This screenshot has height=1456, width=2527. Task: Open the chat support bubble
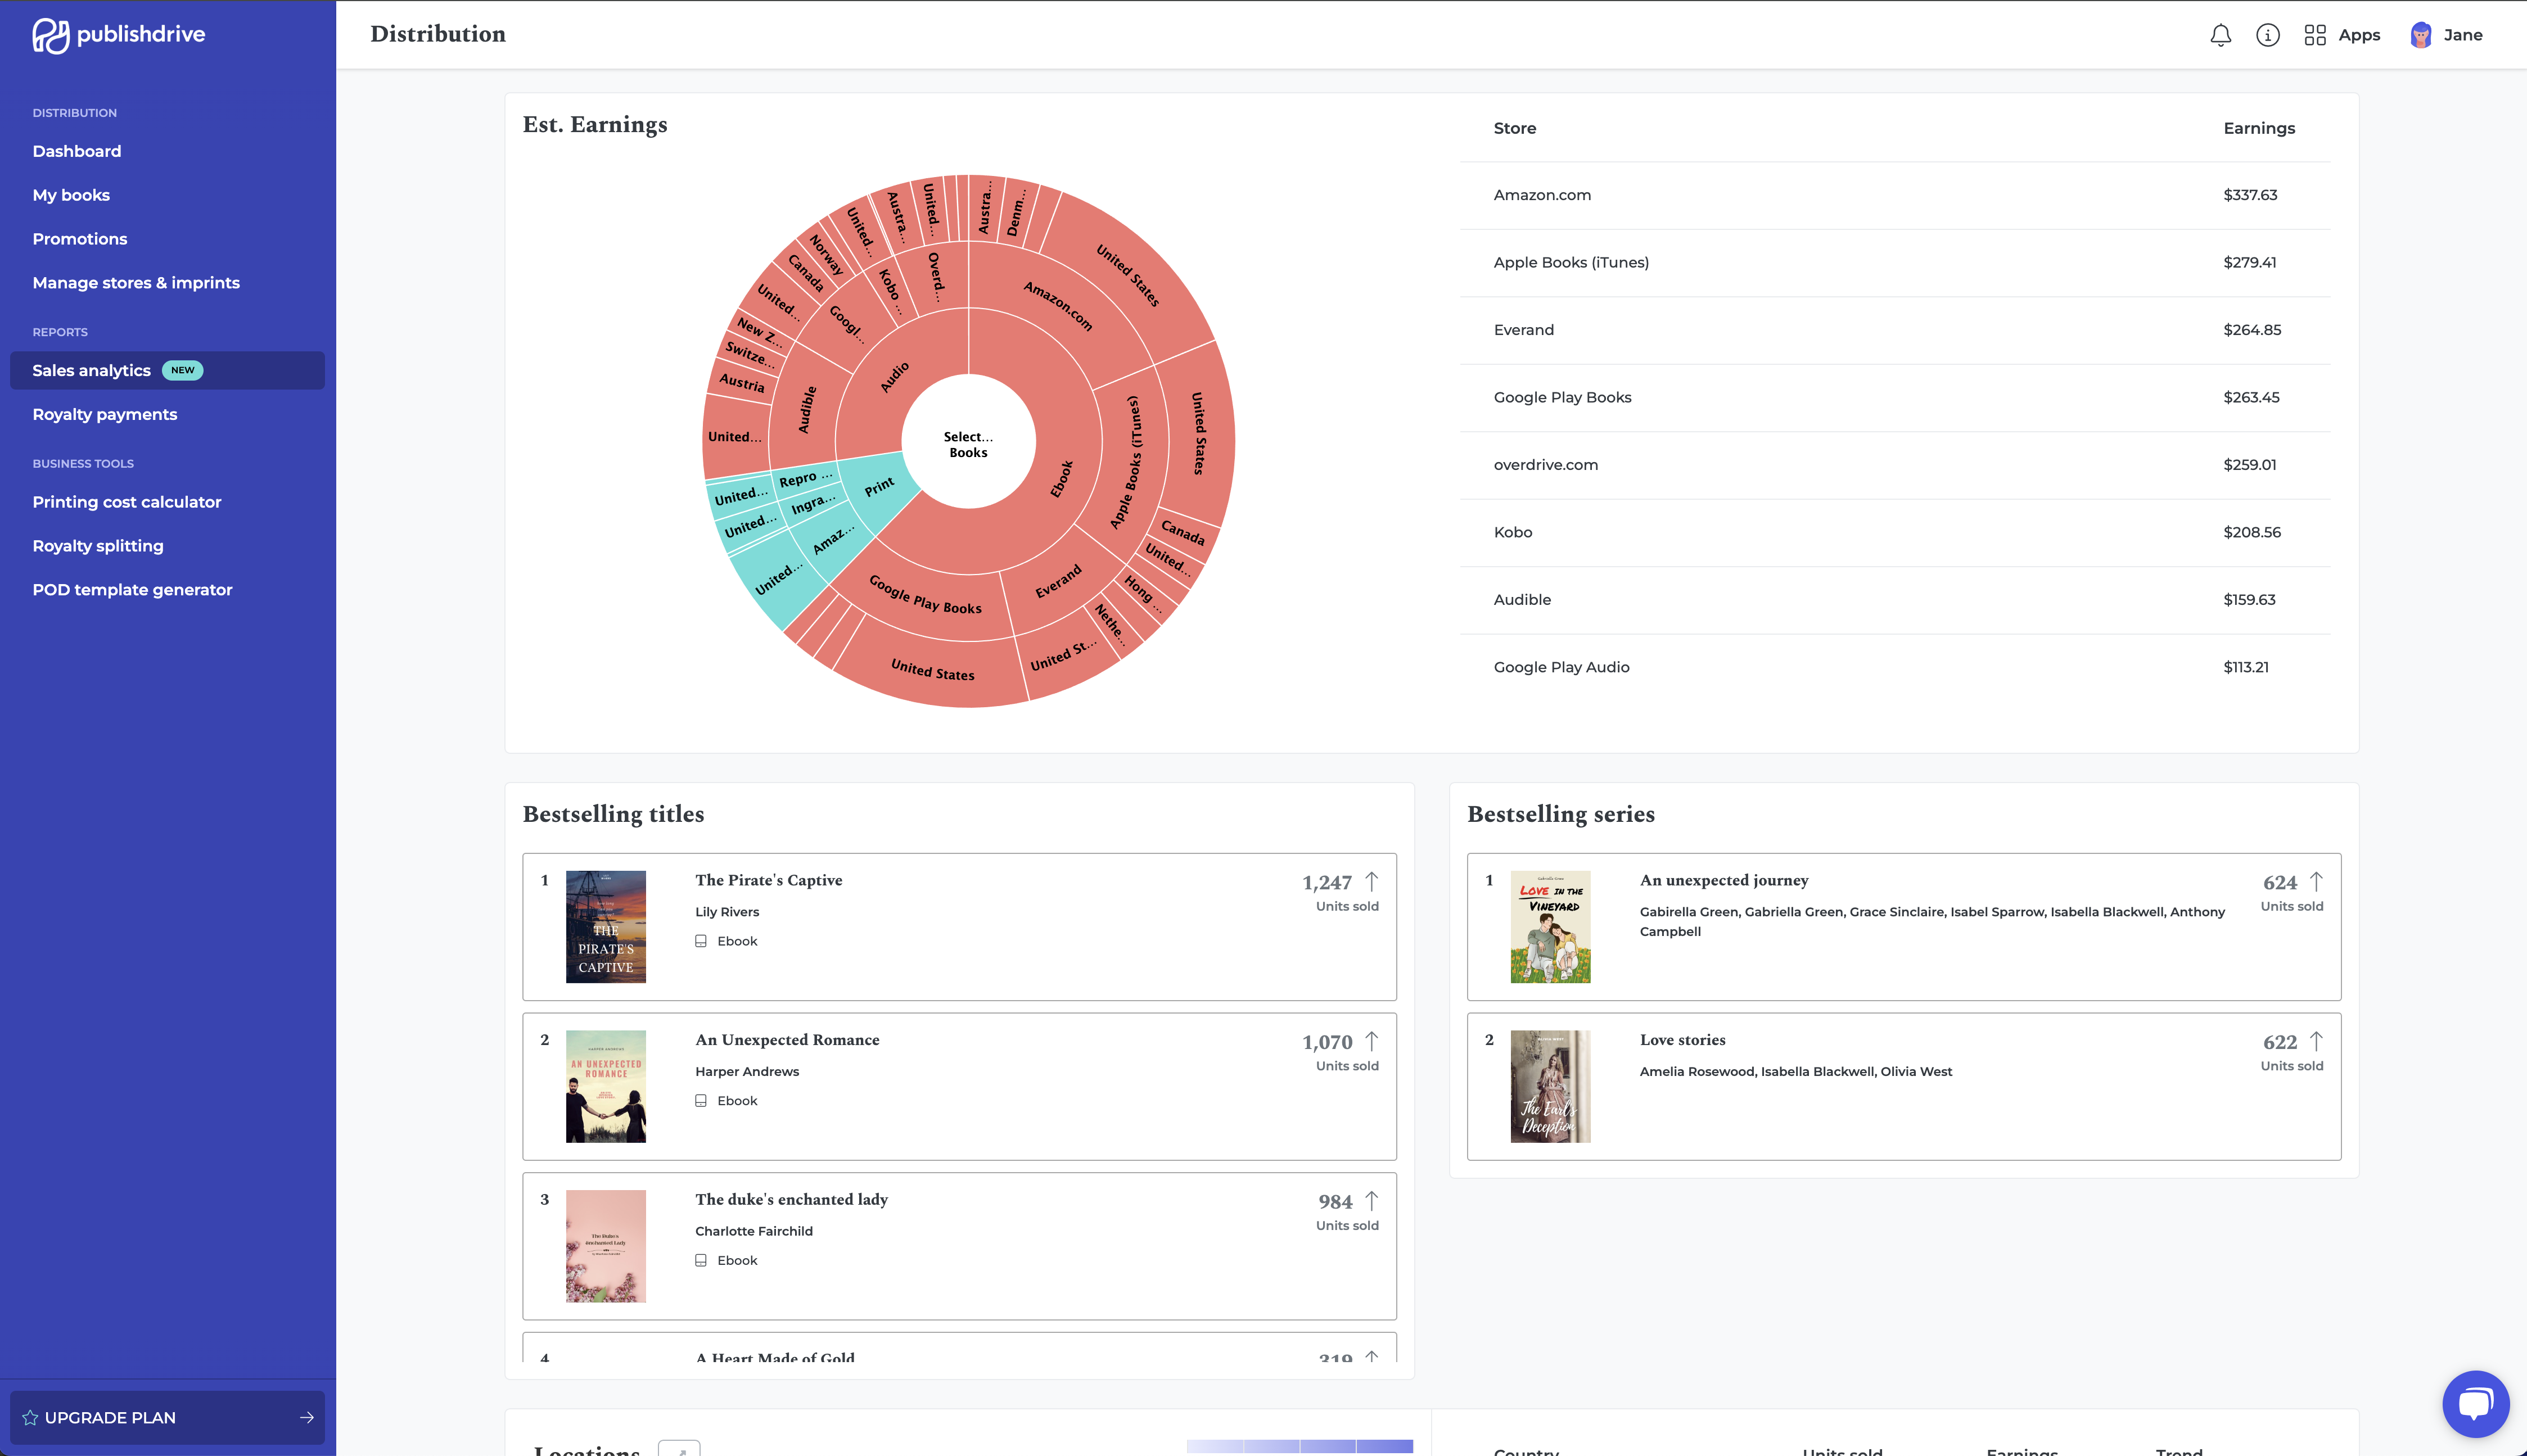2475,1403
